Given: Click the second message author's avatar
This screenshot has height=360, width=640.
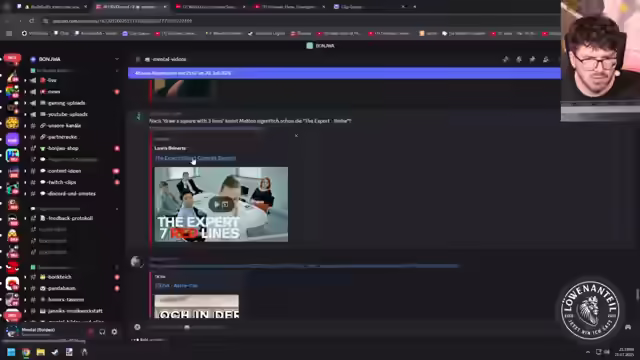Looking at the screenshot, I should point(136,262).
